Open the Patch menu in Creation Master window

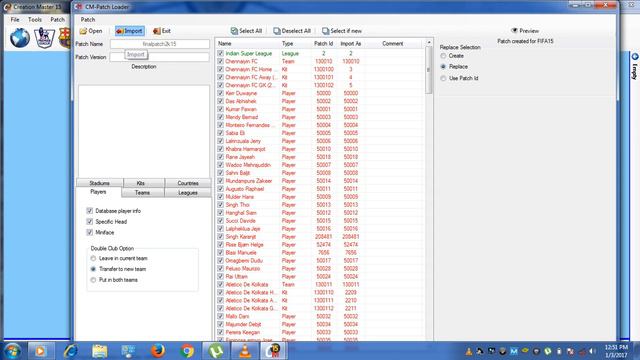click(58, 20)
